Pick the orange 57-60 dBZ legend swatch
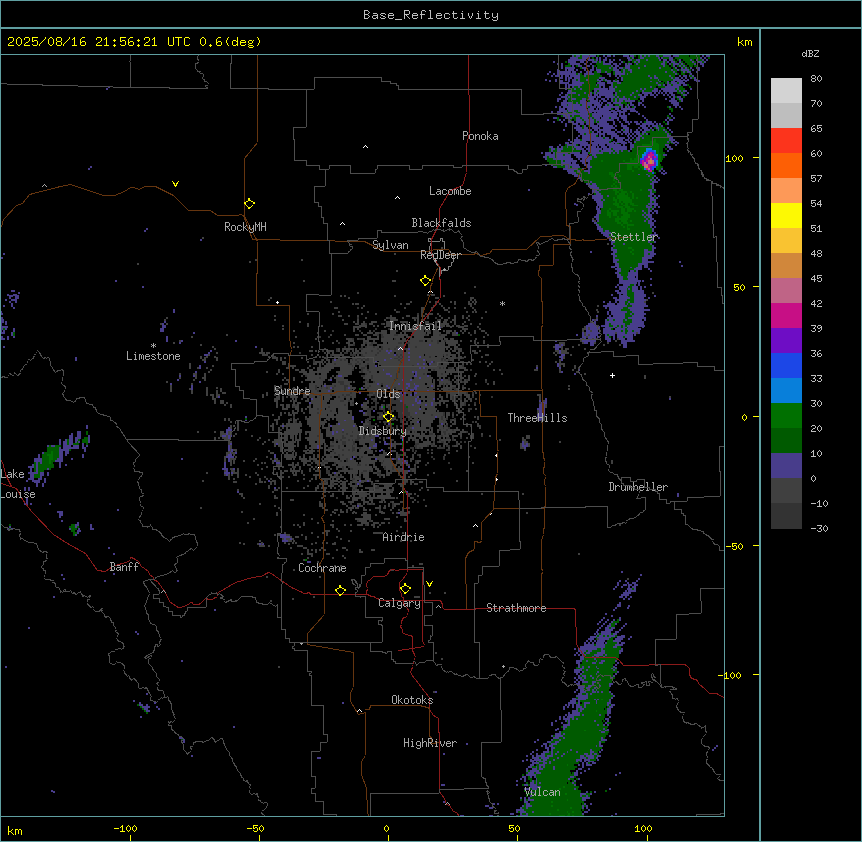862x842 pixels. tap(786, 166)
